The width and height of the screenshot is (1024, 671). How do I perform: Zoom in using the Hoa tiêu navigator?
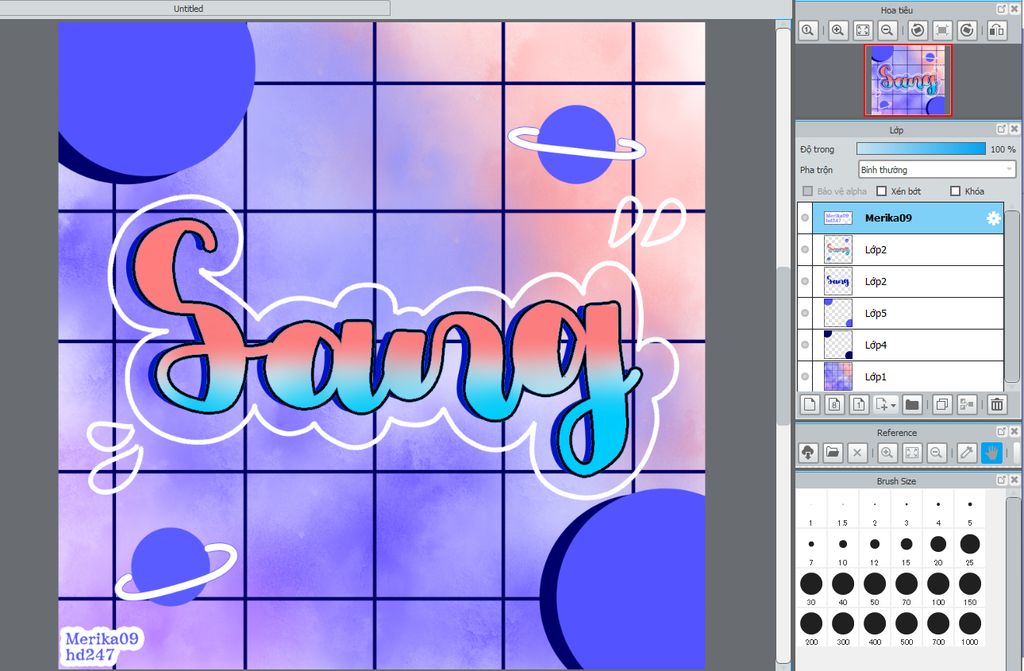coord(838,30)
